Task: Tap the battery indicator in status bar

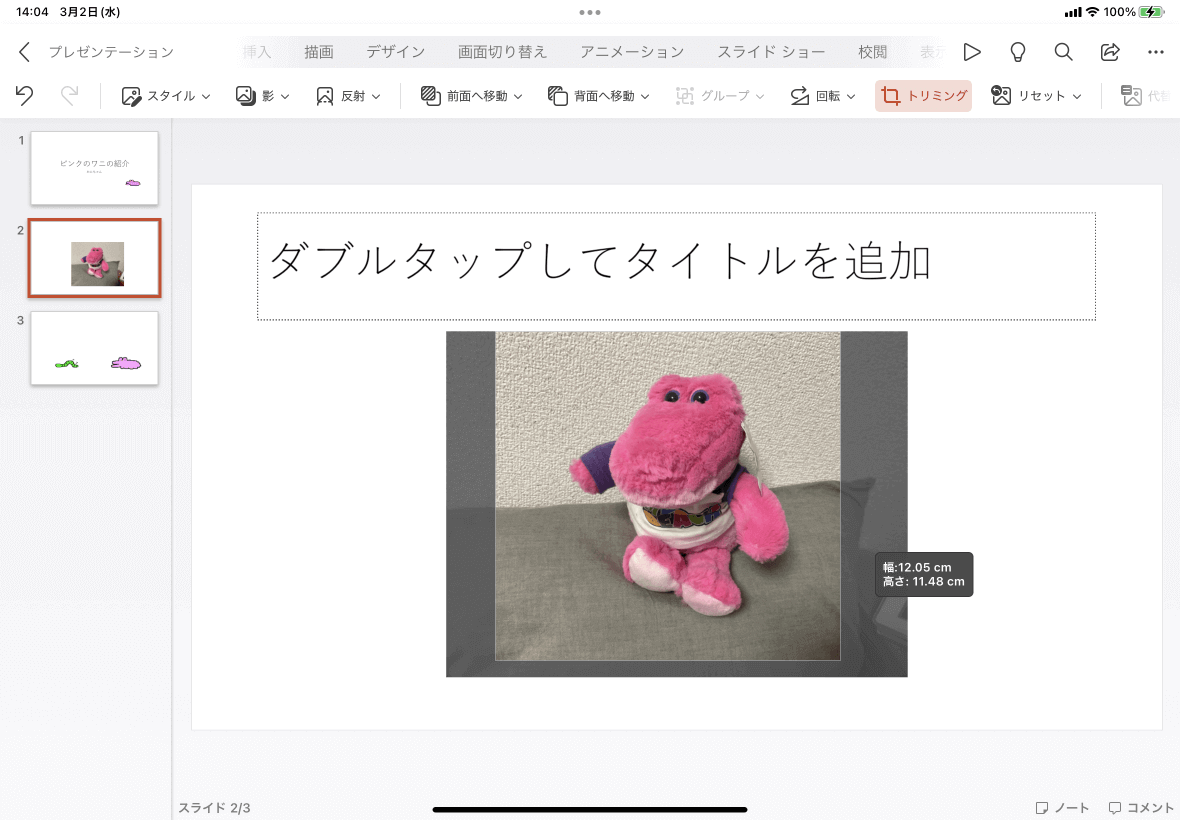Action: click(1151, 12)
